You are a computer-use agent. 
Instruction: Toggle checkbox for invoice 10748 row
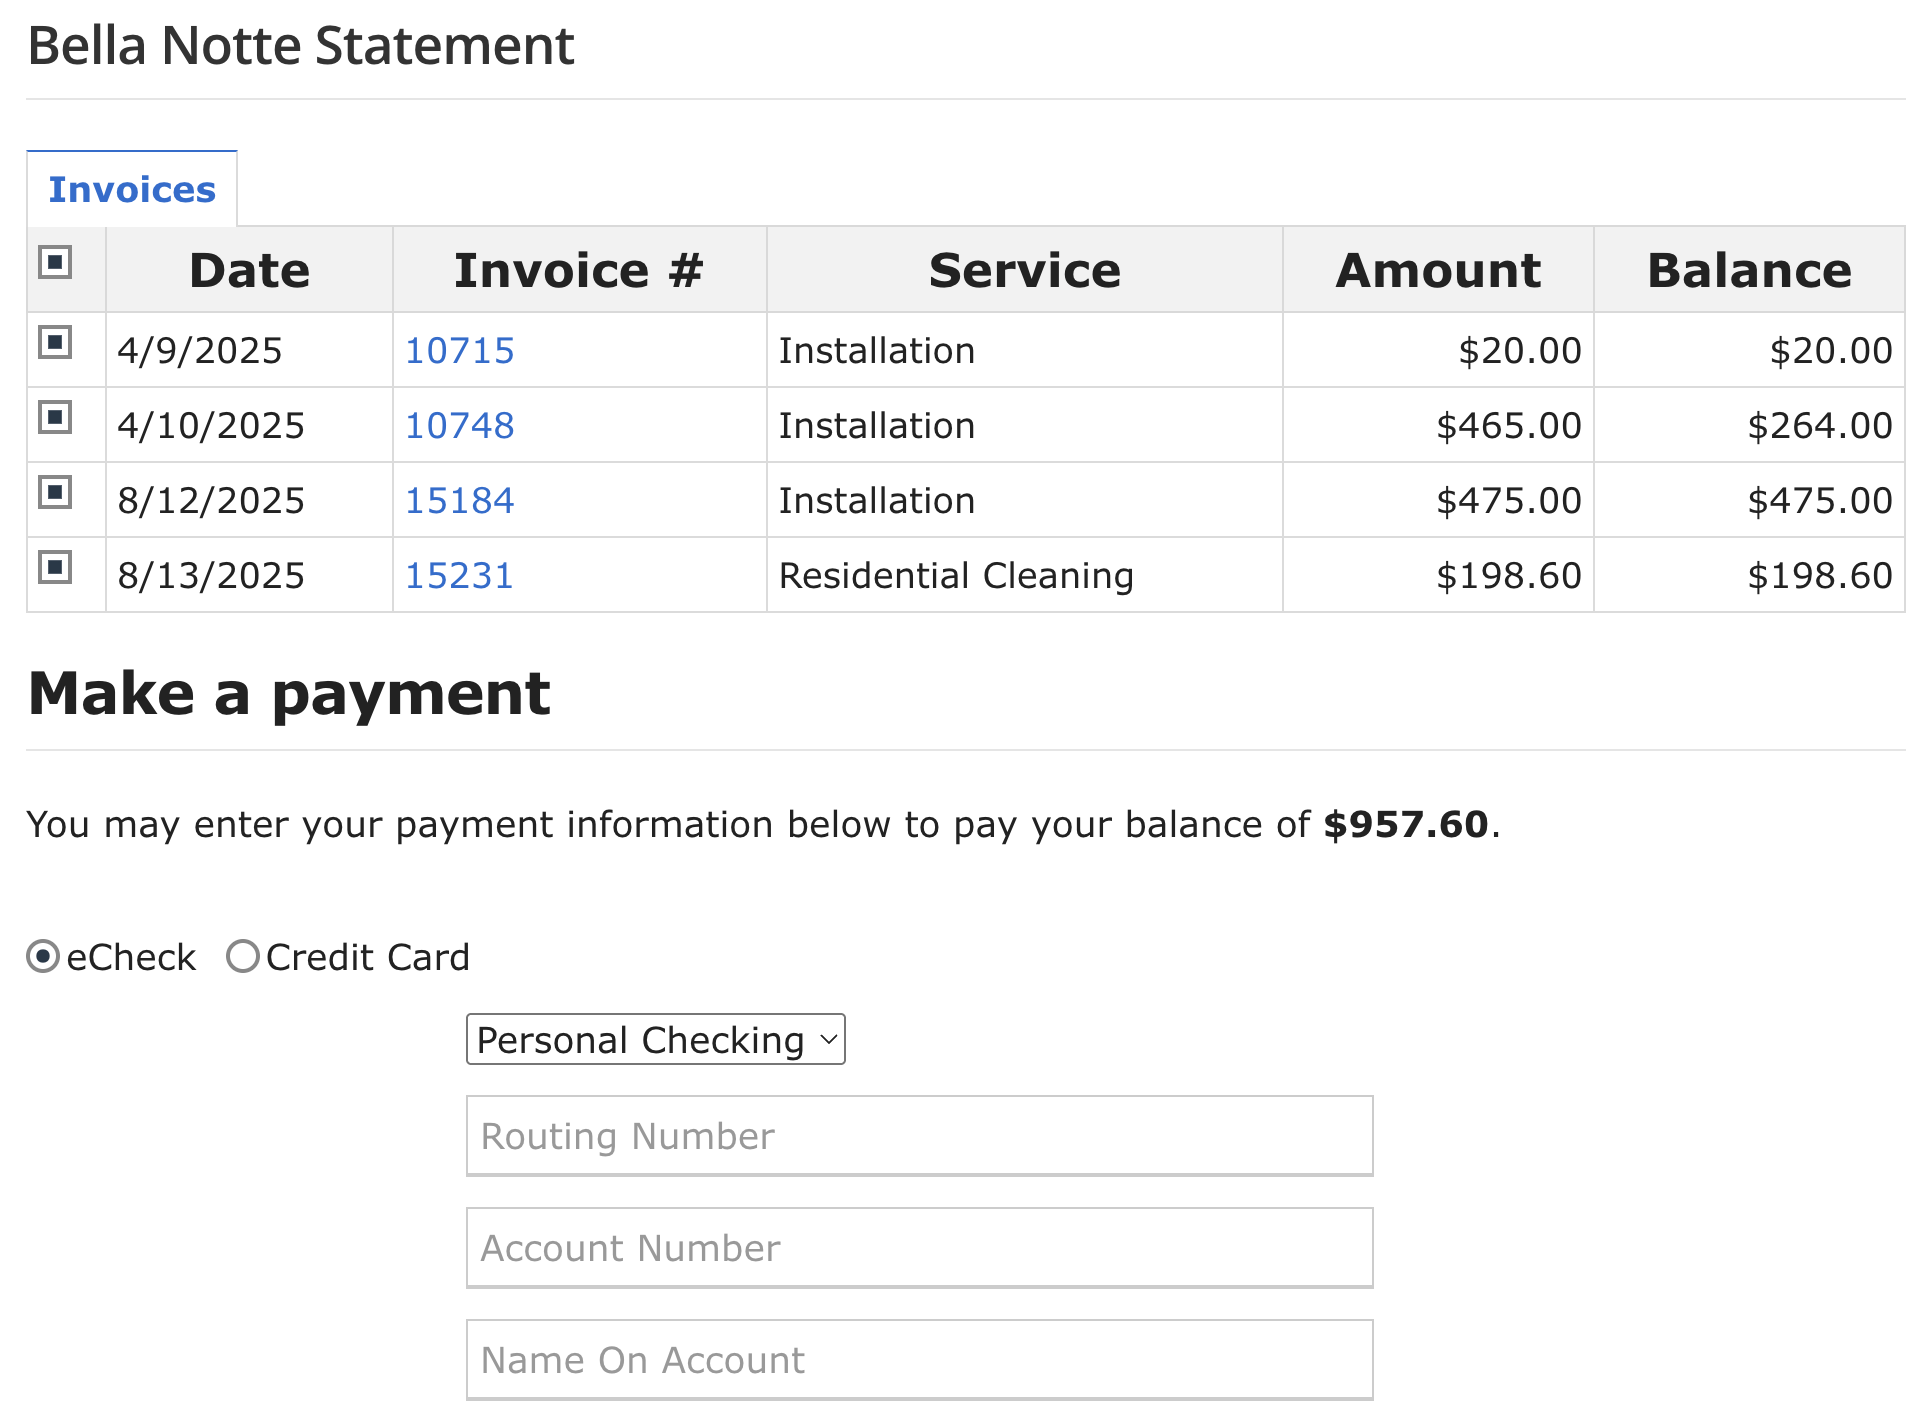55,418
